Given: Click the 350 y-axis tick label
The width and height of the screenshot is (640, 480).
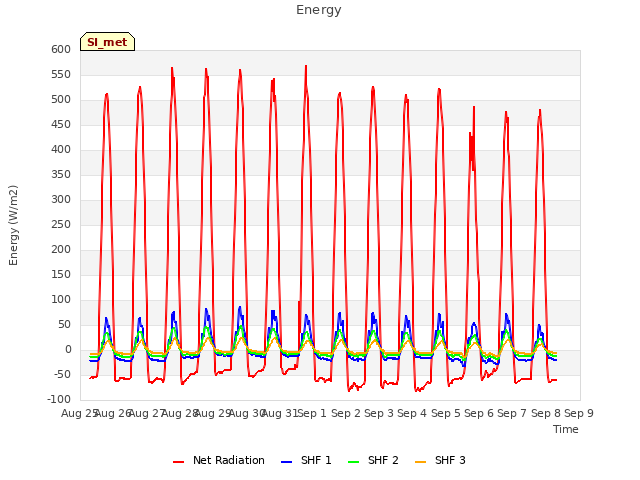Looking at the screenshot, I should point(61,174).
